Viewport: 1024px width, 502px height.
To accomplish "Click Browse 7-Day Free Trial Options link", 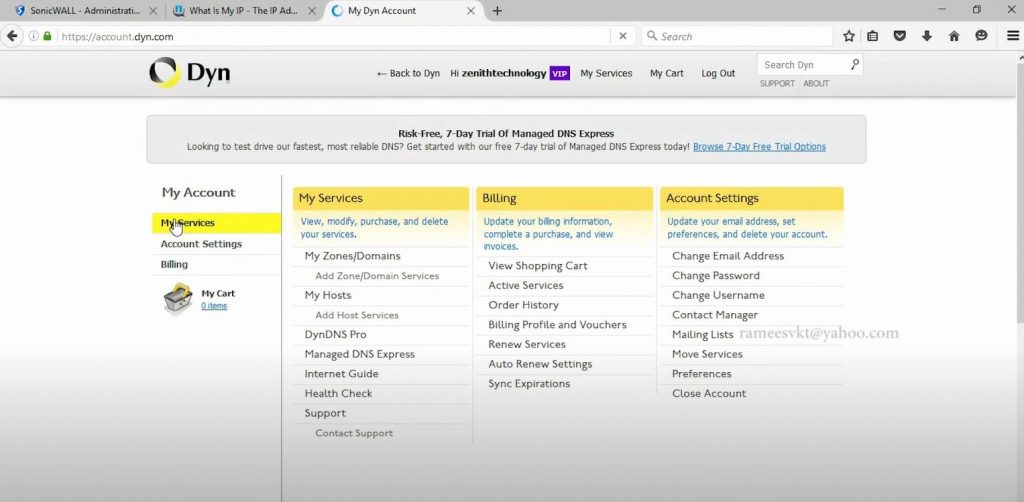I will pos(760,147).
